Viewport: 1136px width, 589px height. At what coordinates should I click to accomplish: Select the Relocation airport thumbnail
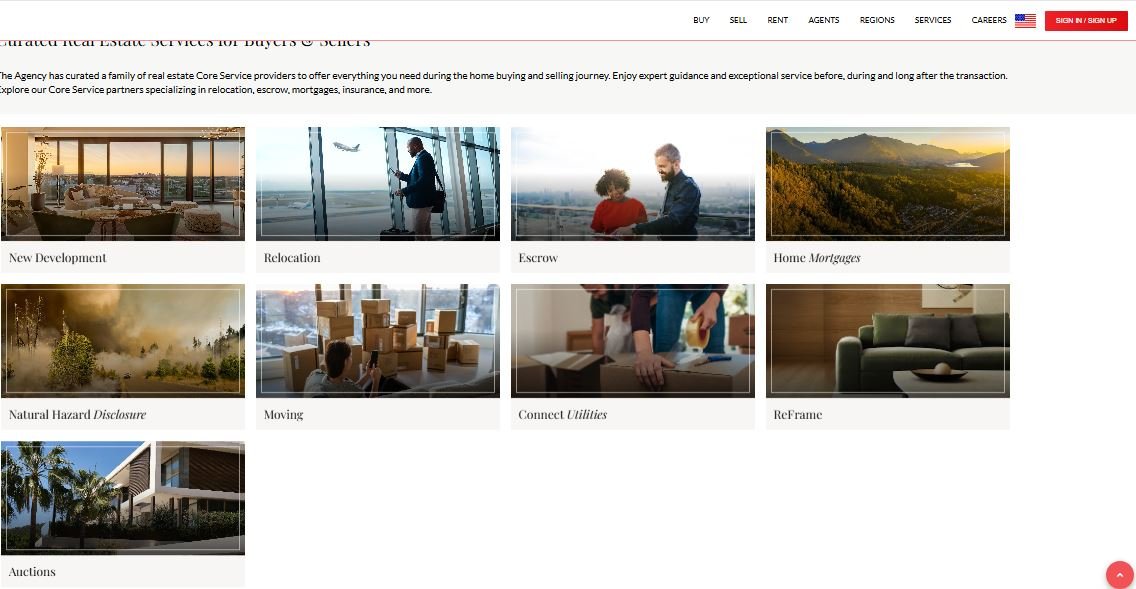click(377, 184)
